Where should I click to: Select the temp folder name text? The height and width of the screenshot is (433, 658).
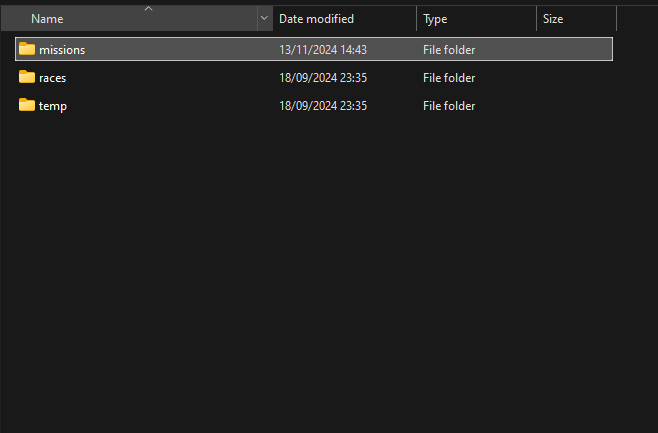pos(53,106)
